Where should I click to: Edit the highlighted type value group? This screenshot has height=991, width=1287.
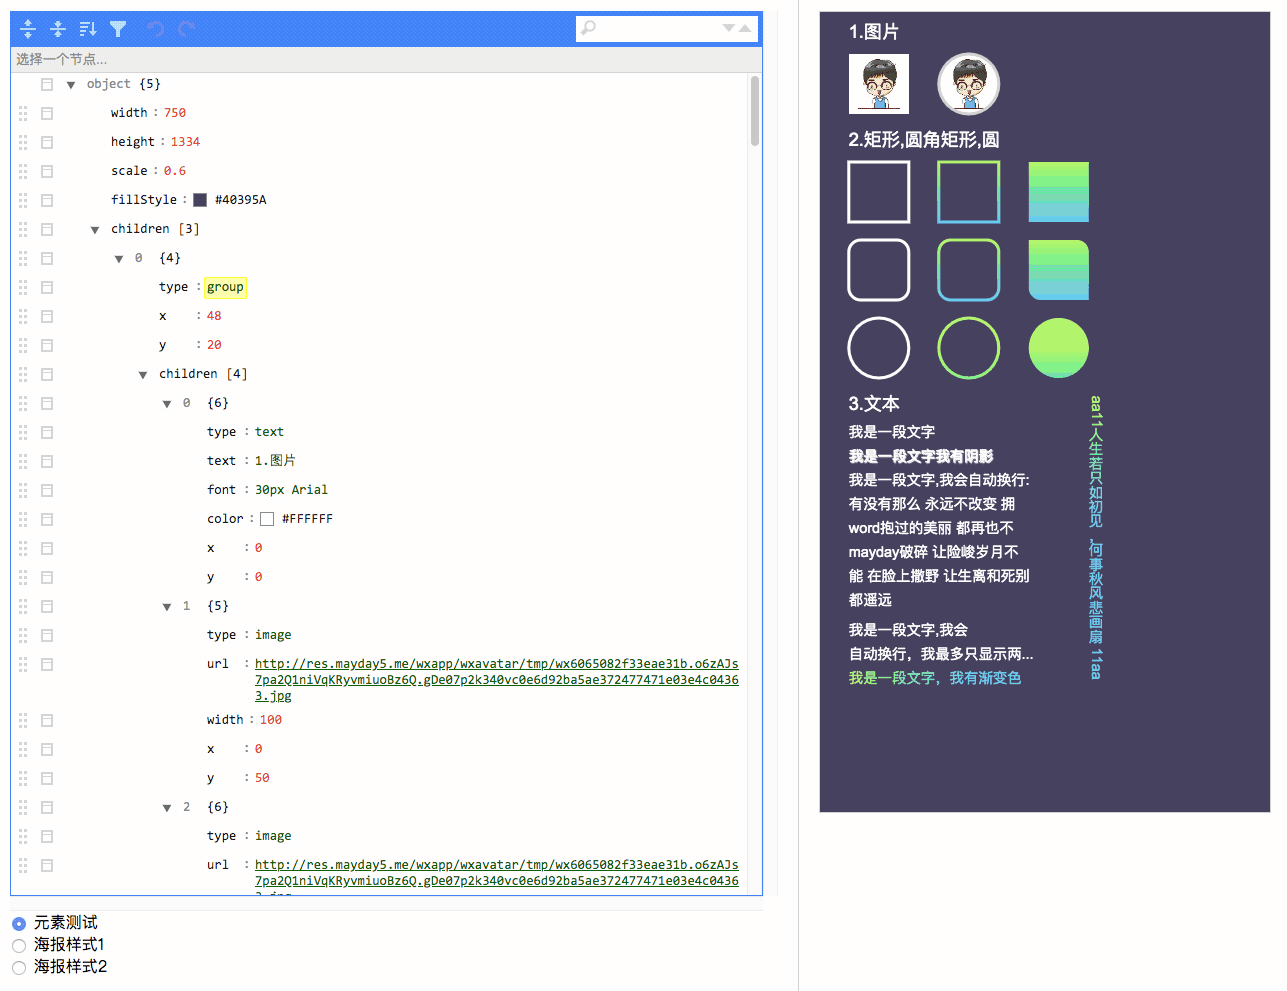click(225, 287)
